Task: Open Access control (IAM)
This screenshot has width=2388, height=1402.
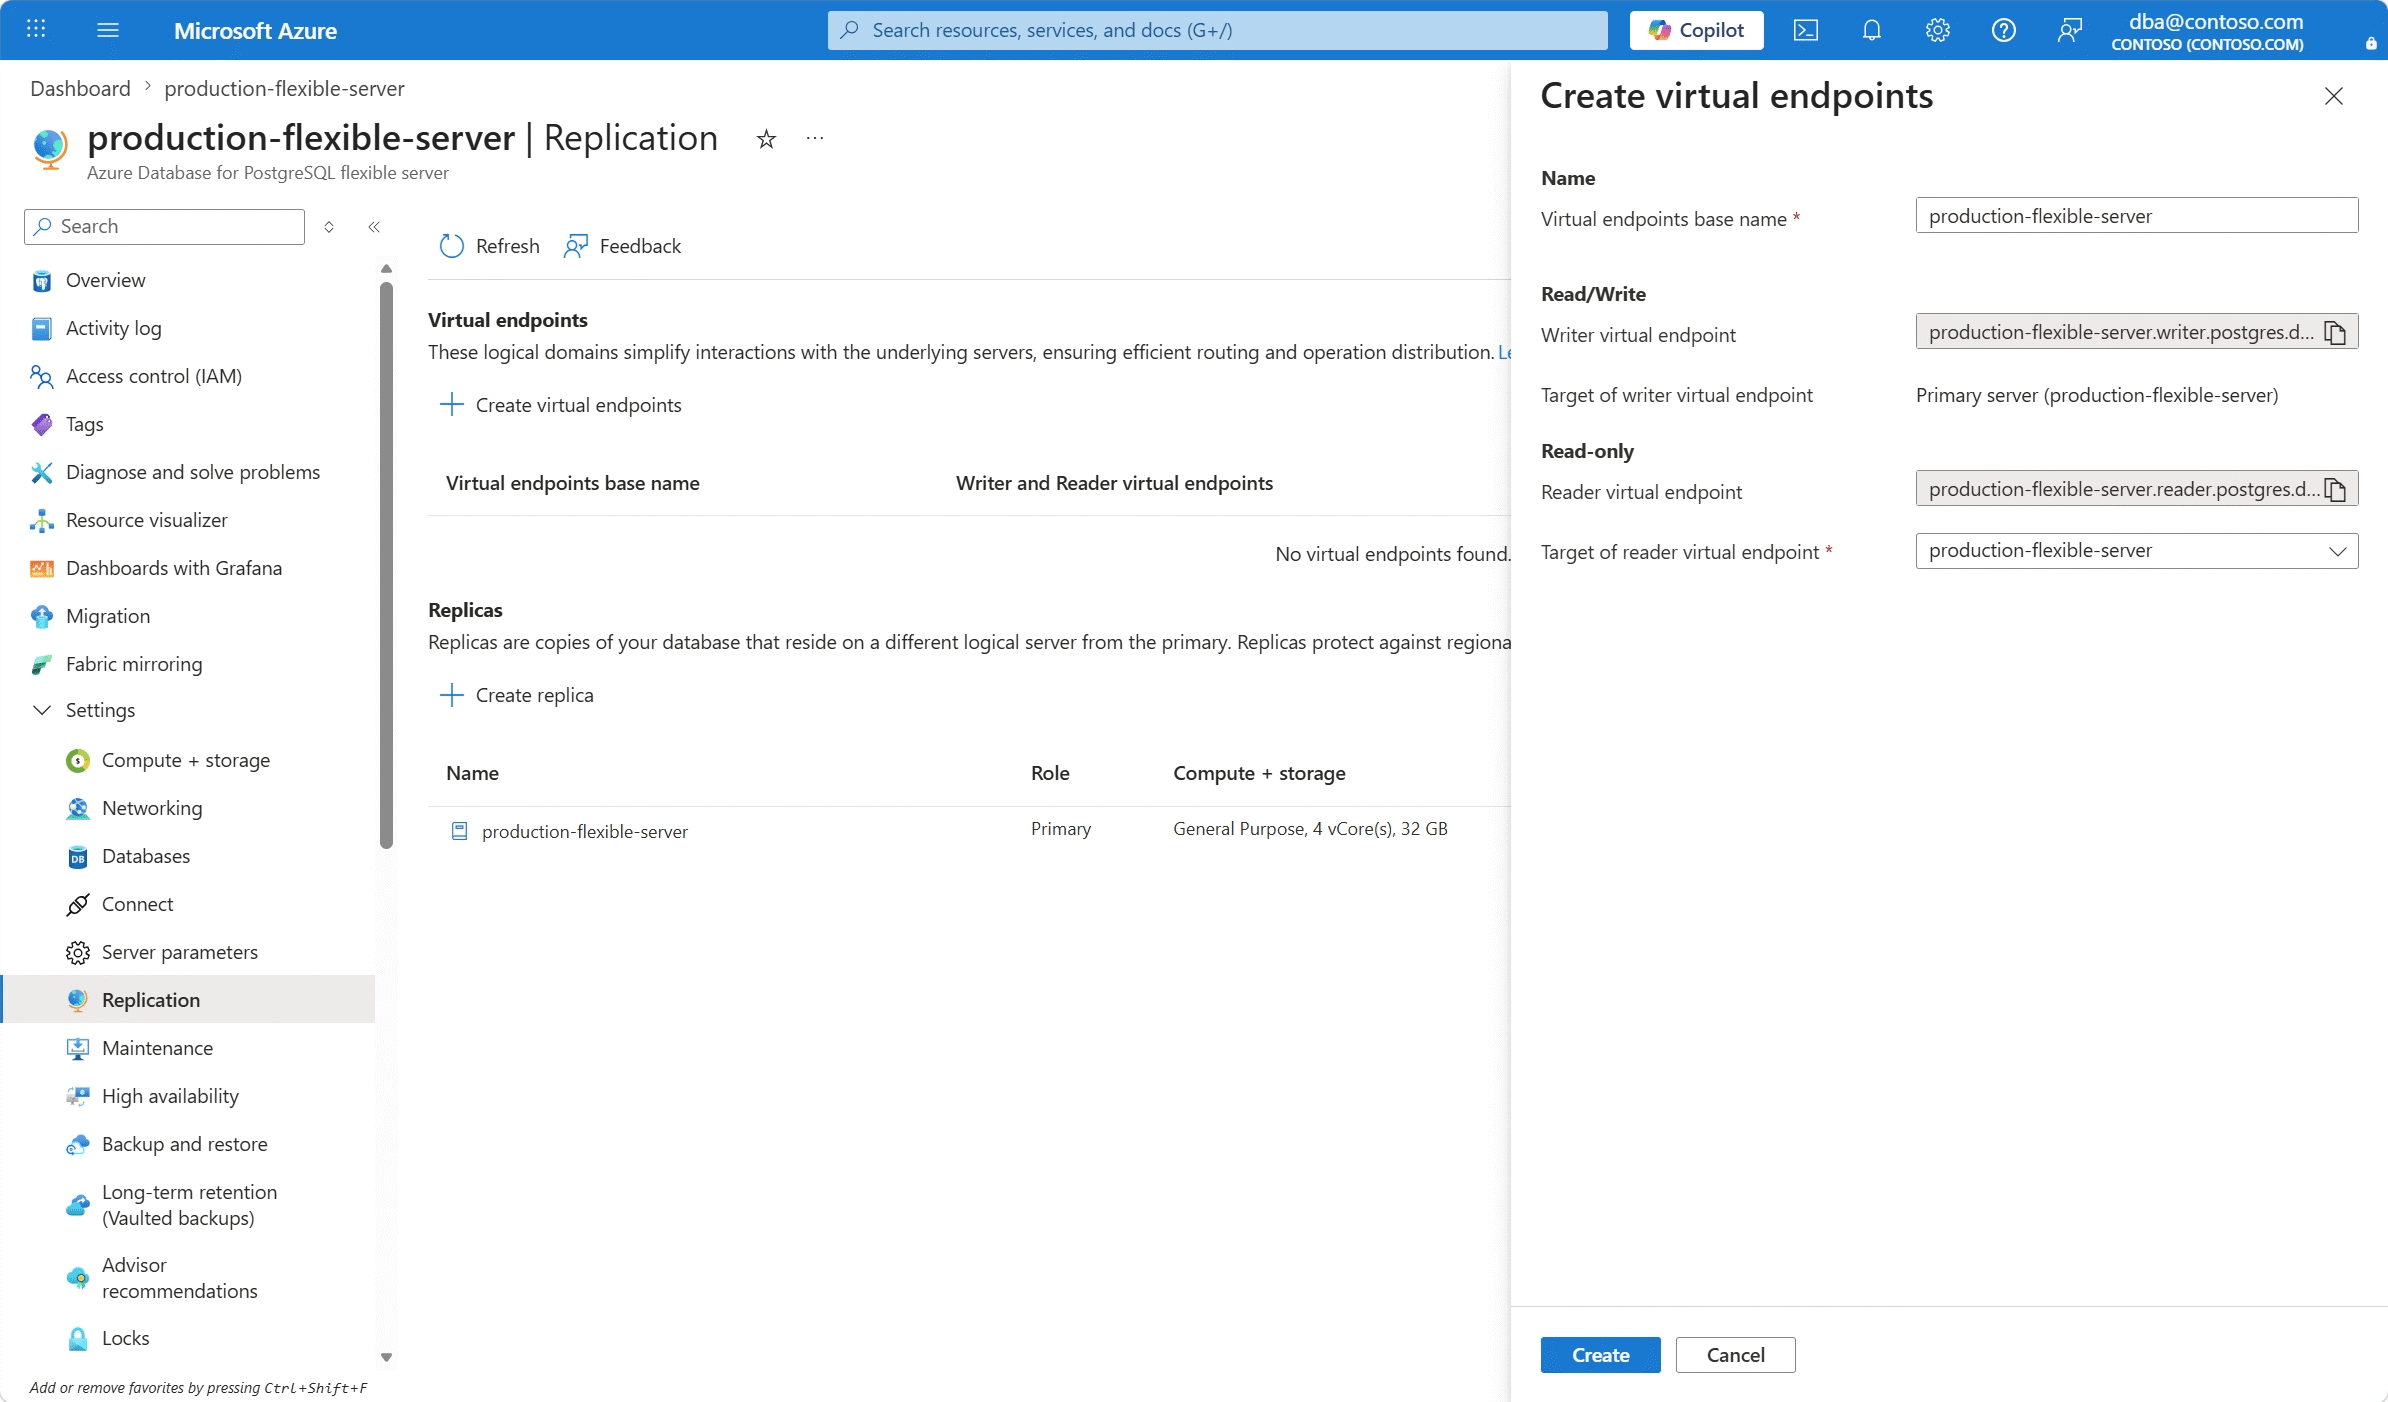Action: click(x=154, y=376)
